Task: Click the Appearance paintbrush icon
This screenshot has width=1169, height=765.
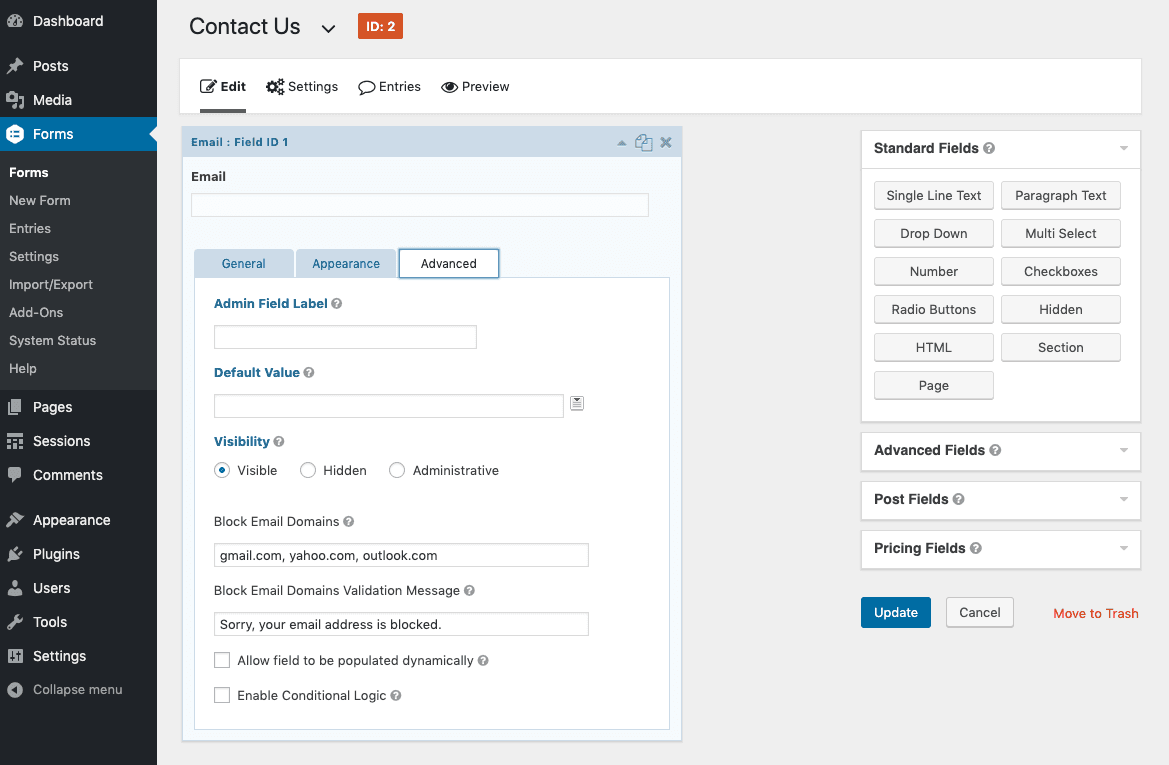Action: [15, 520]
